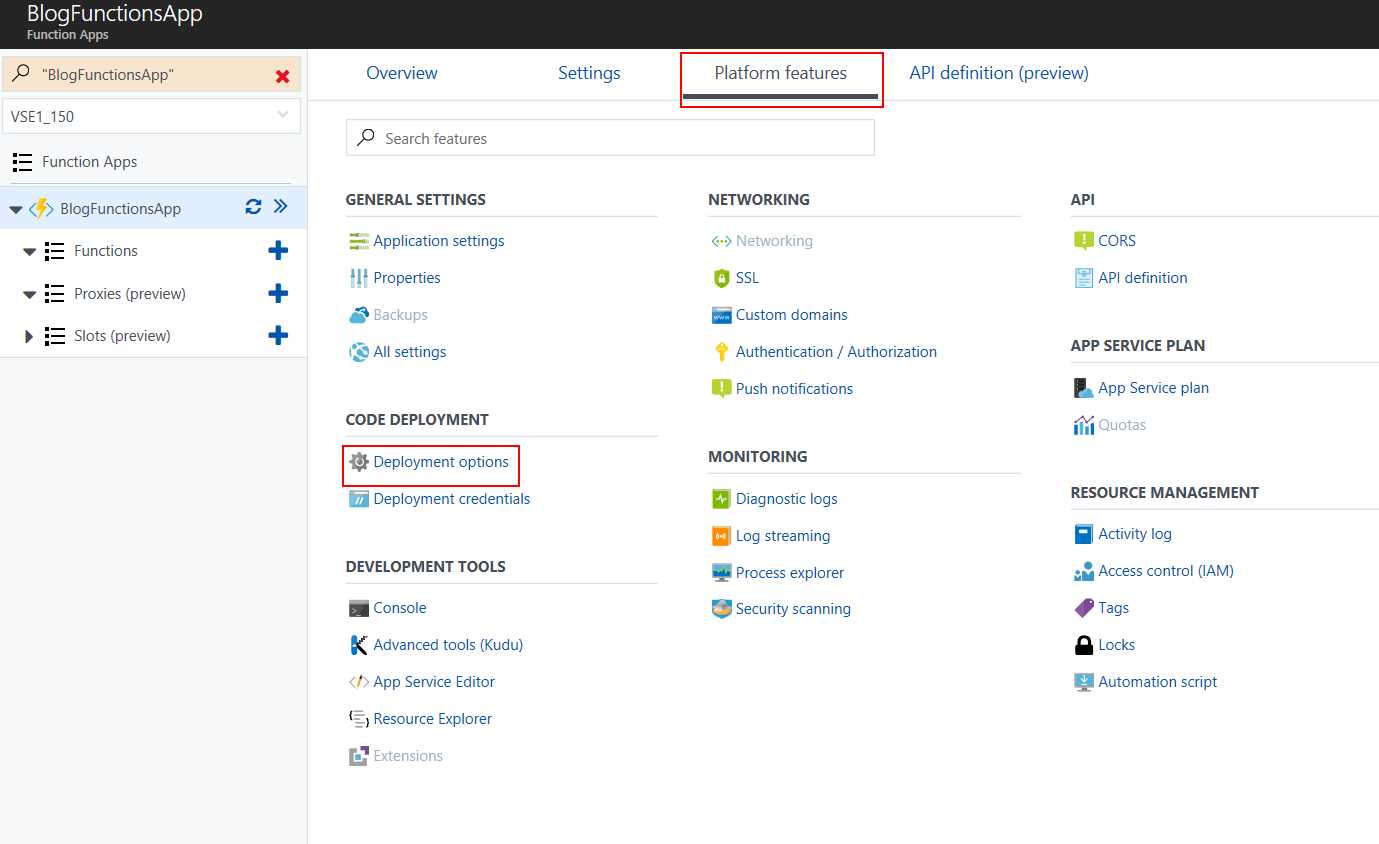
Task: Open Process explorer
Action: (x=789, y=572)
